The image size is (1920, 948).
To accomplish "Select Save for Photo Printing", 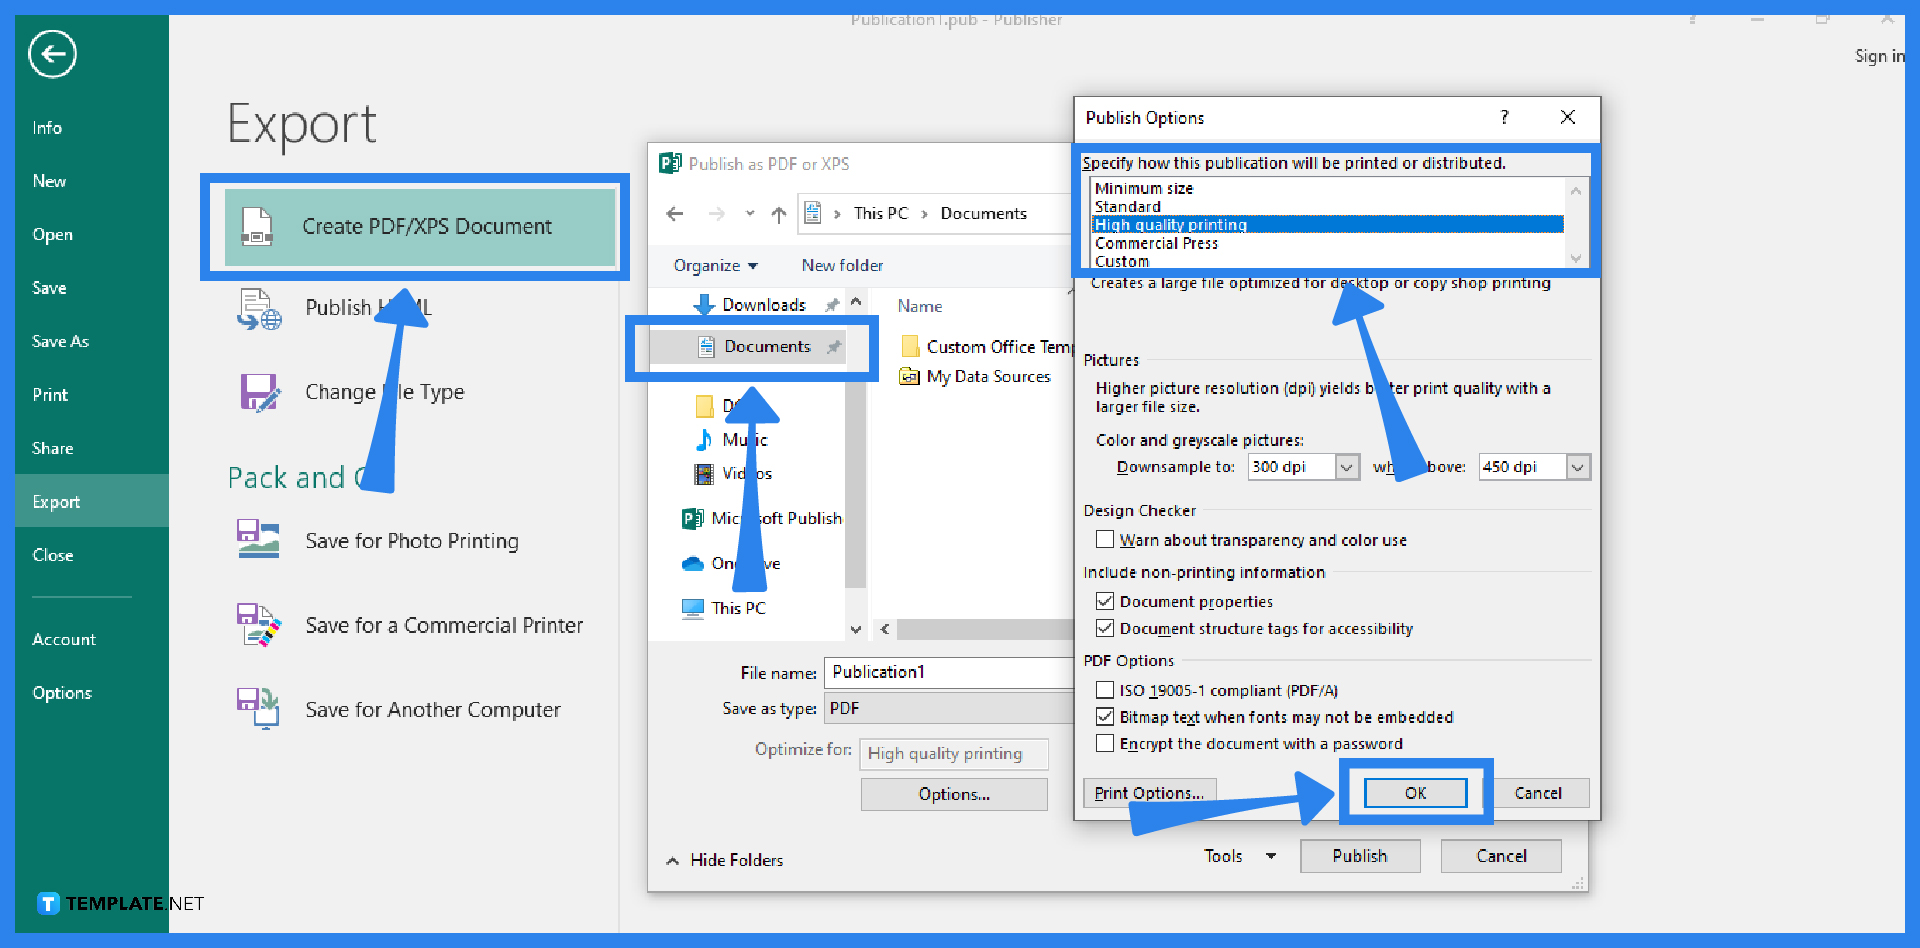I will pos(411,540).
